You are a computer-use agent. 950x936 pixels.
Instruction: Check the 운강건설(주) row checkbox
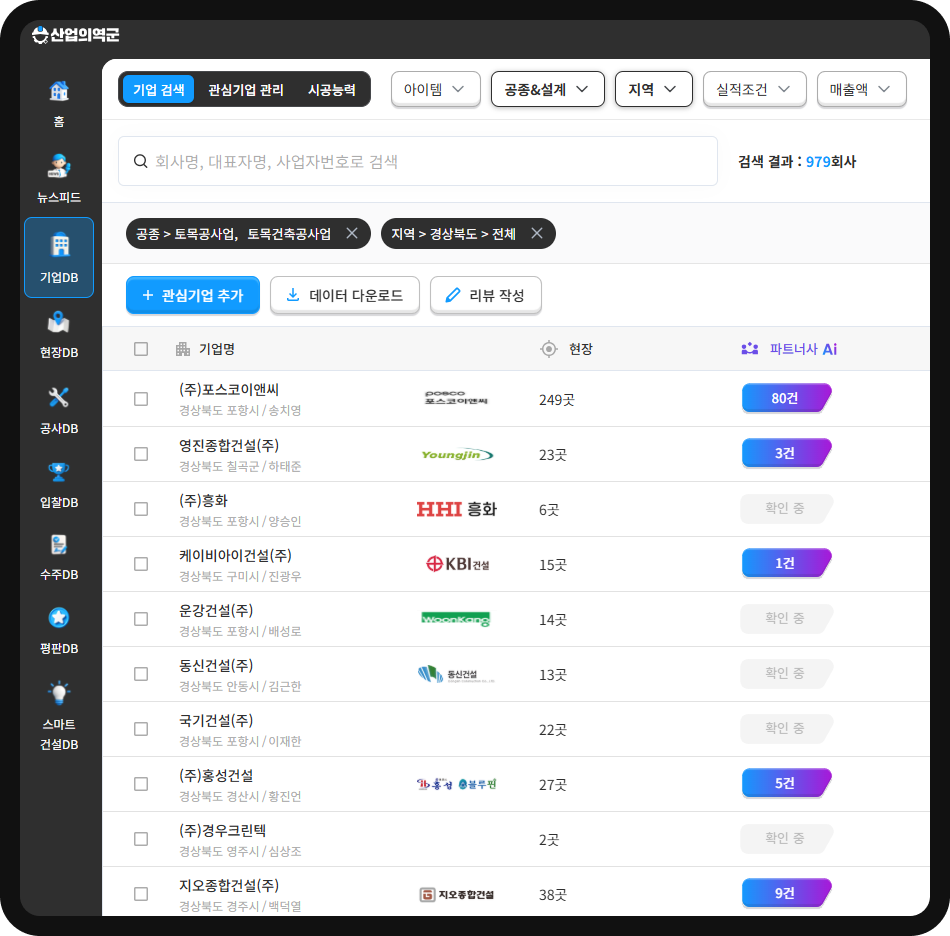click(x=141, y=619)
